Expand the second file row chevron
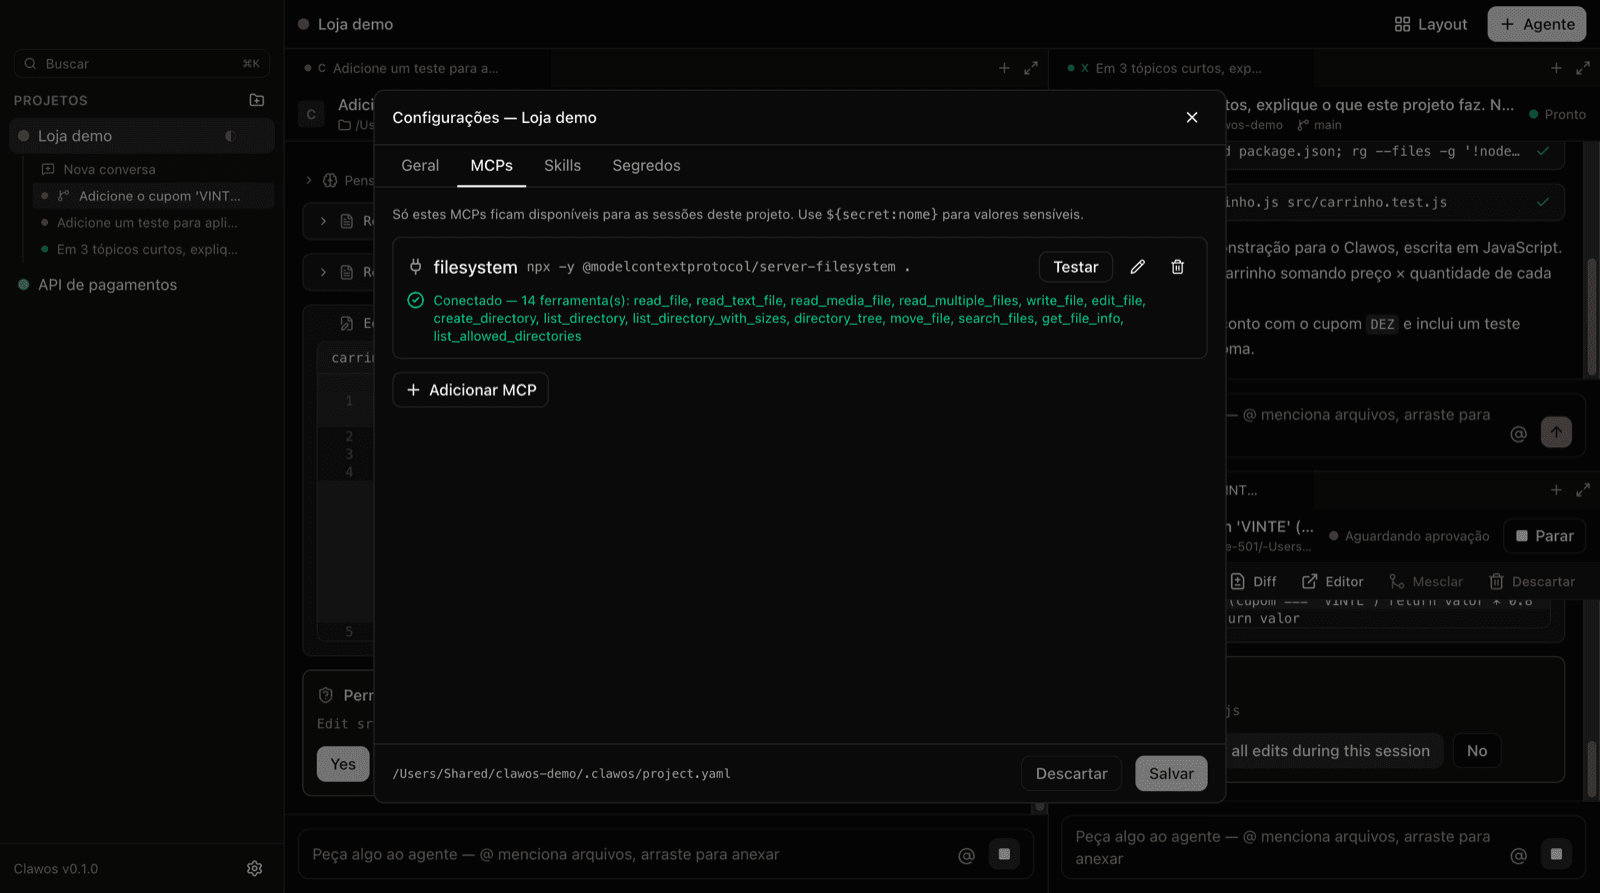Screen dimensions: 1600x893 pos(323,272)
